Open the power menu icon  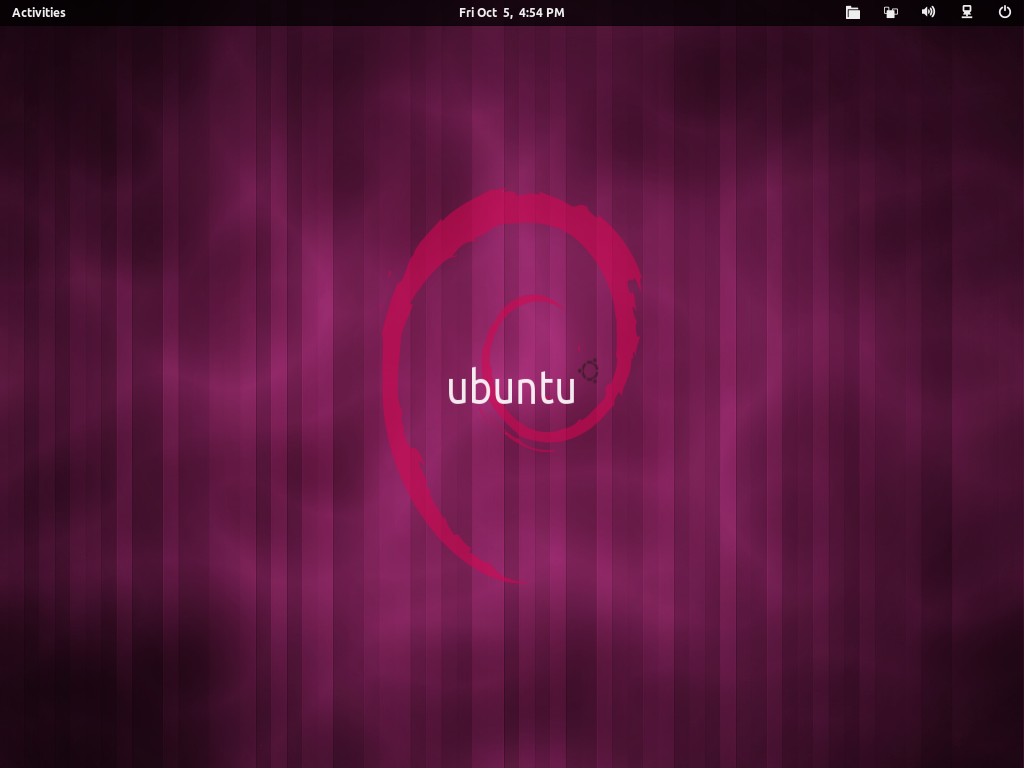1004,12
